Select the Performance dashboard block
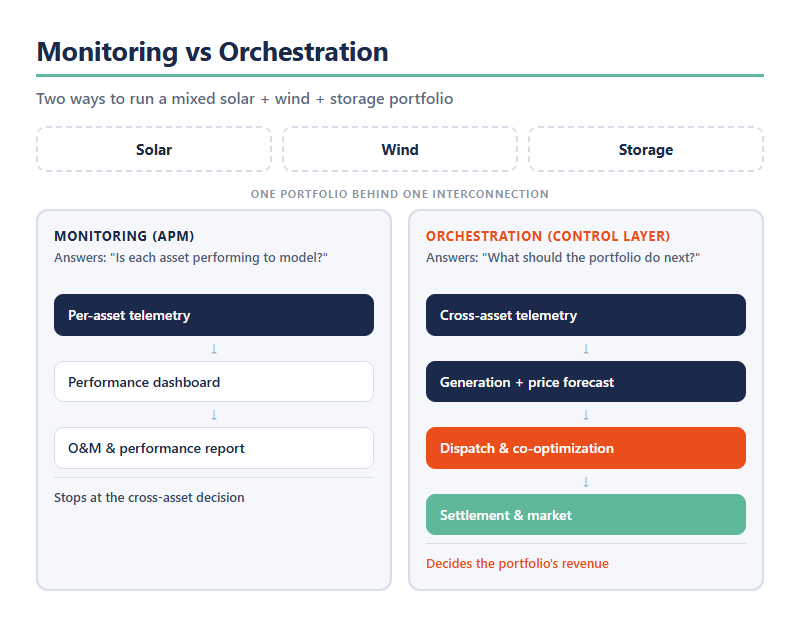 click(214, 382)
